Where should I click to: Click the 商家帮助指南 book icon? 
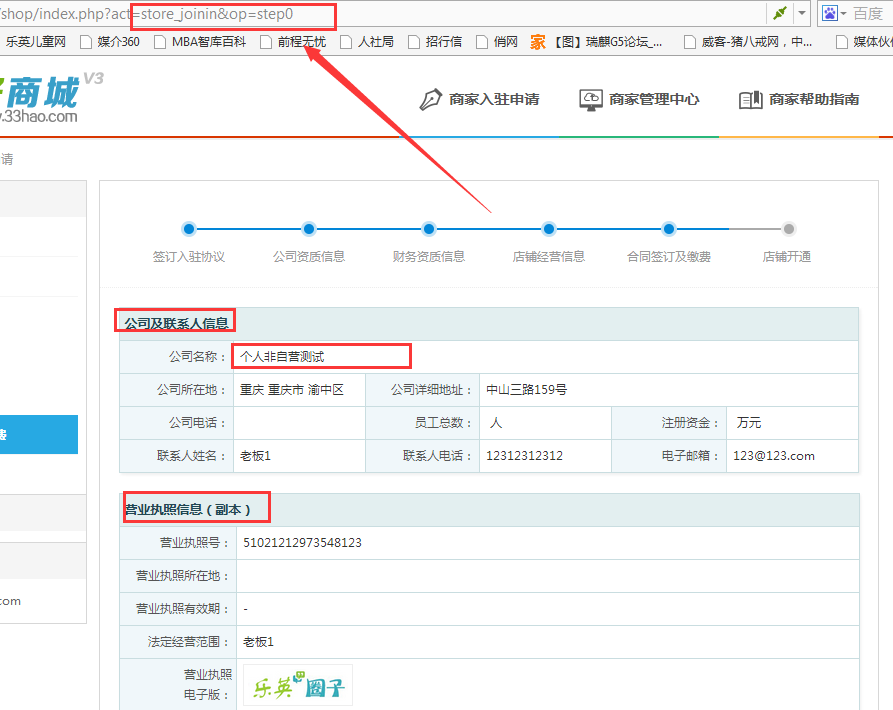(751, 100)
